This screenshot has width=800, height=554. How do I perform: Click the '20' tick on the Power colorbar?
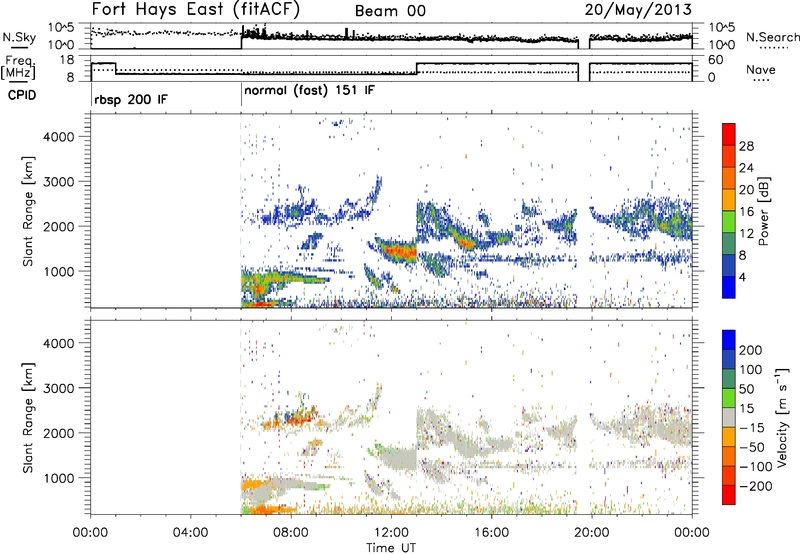point(746,190)
